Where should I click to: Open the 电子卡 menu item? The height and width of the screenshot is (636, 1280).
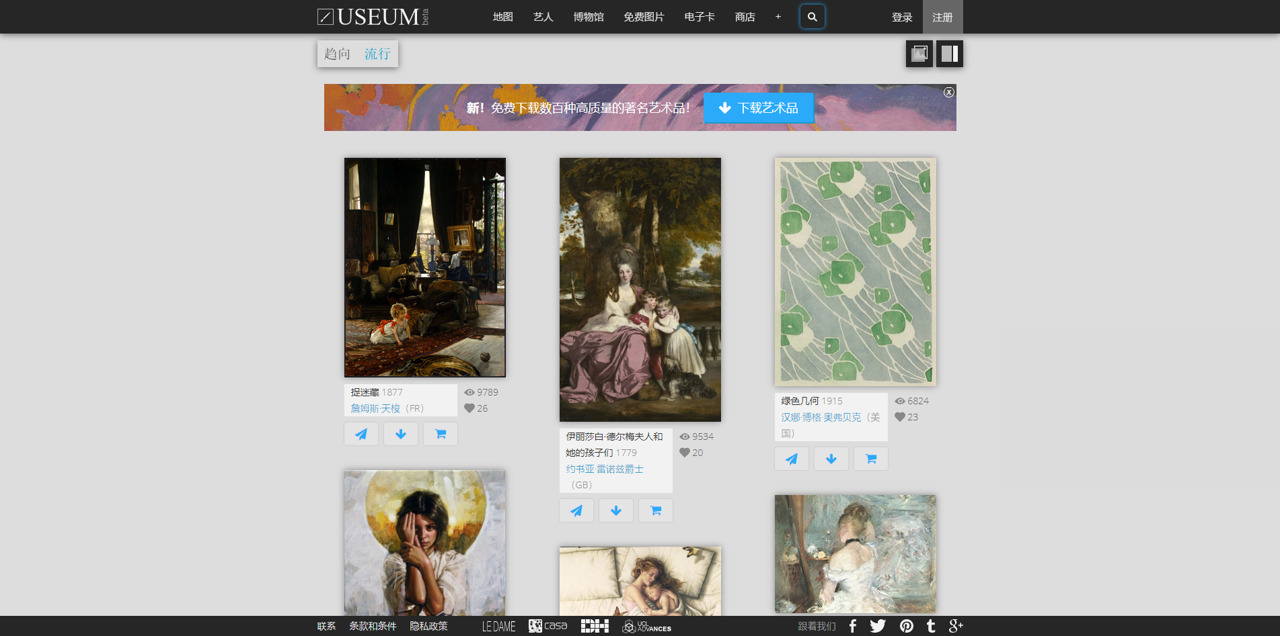700,17
